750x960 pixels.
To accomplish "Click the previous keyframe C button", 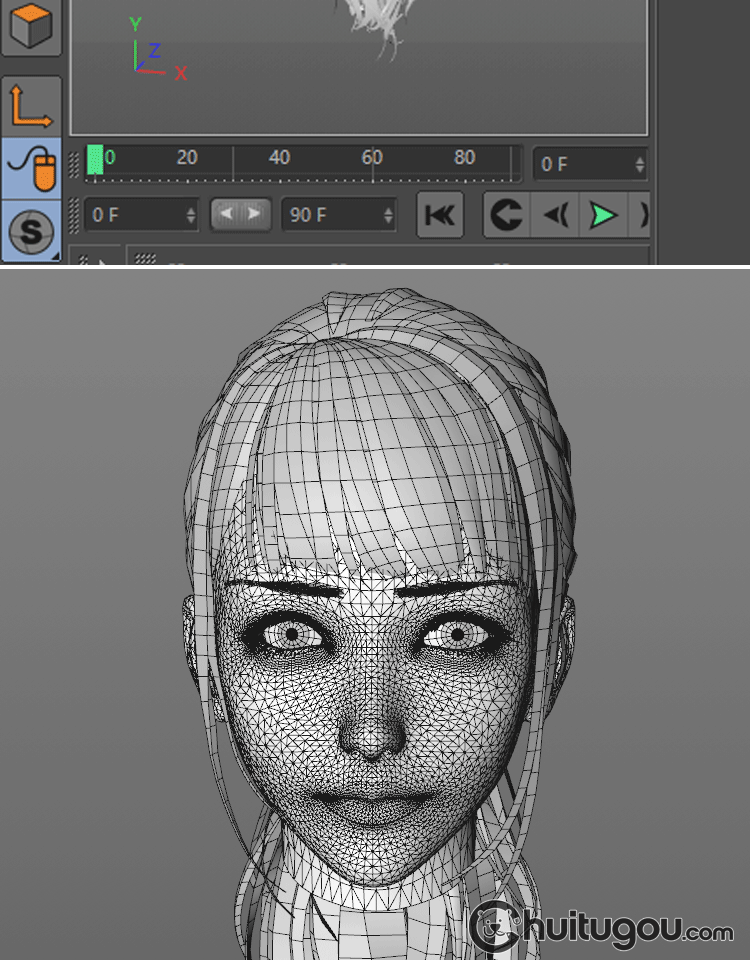I will [x=507, y=215].
